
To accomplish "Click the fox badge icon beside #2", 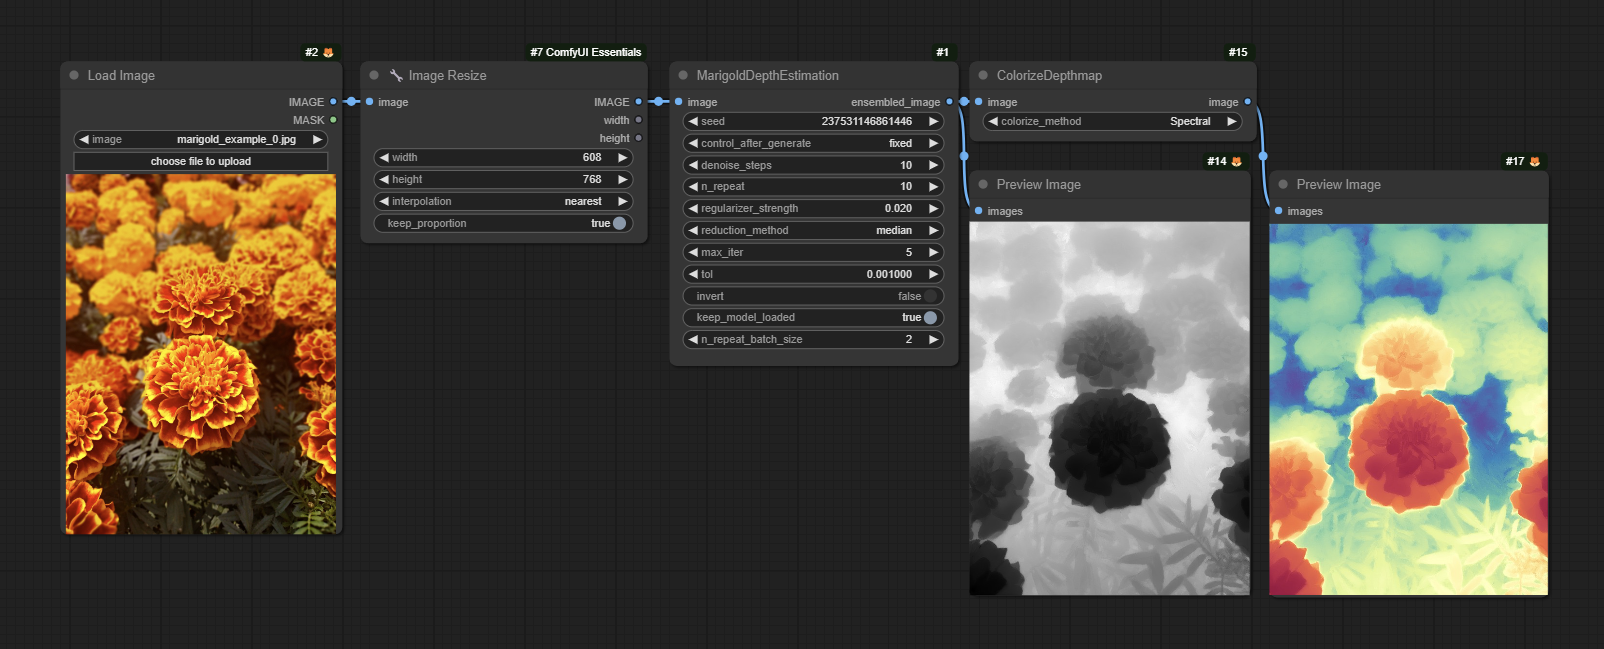I will click(328, 52).
